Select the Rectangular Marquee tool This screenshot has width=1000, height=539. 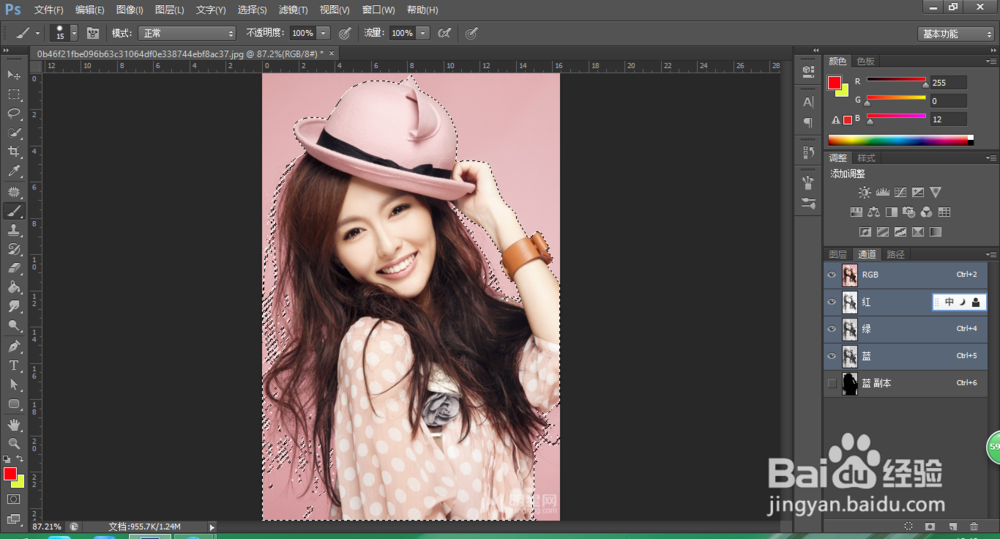click(13, 94)
